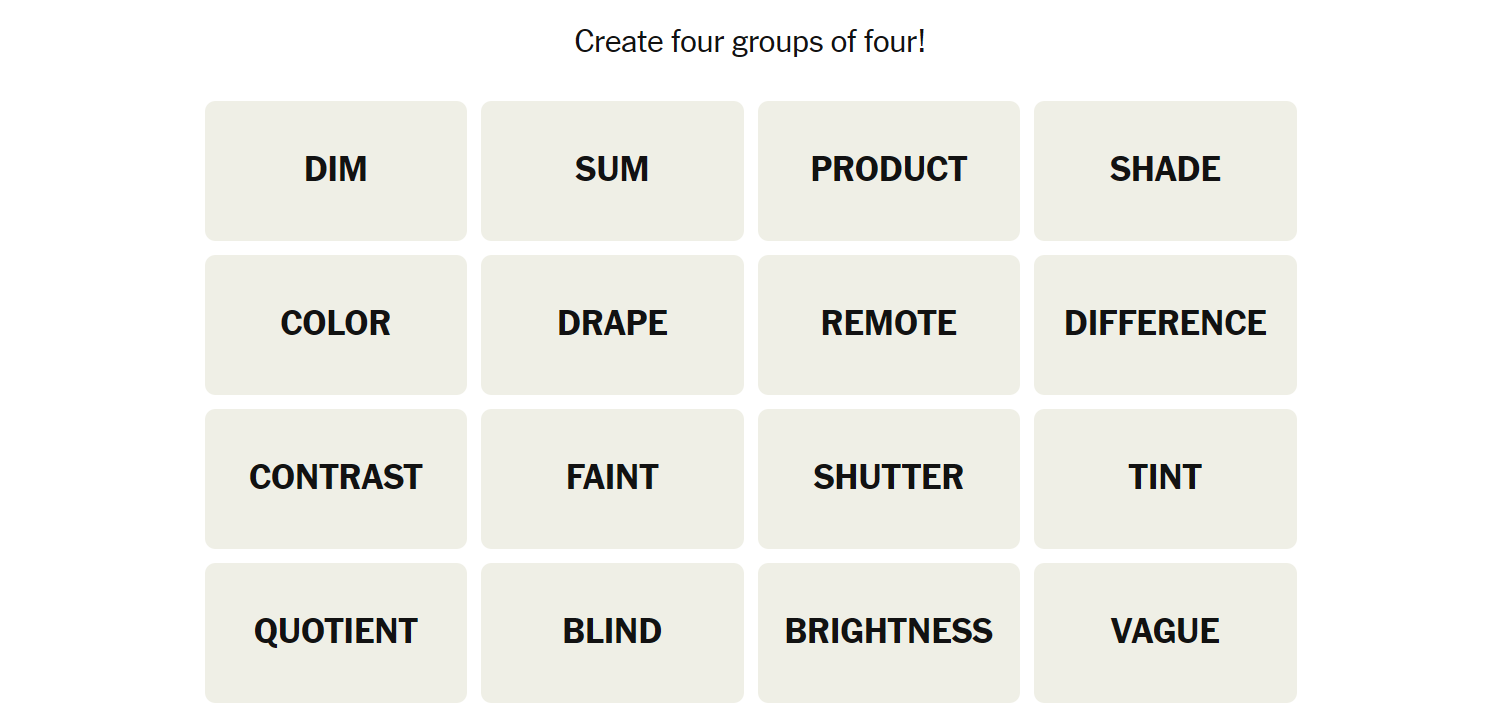Click the PRODUCT tile
This screenshot has width=1500, height=717.
889,170
